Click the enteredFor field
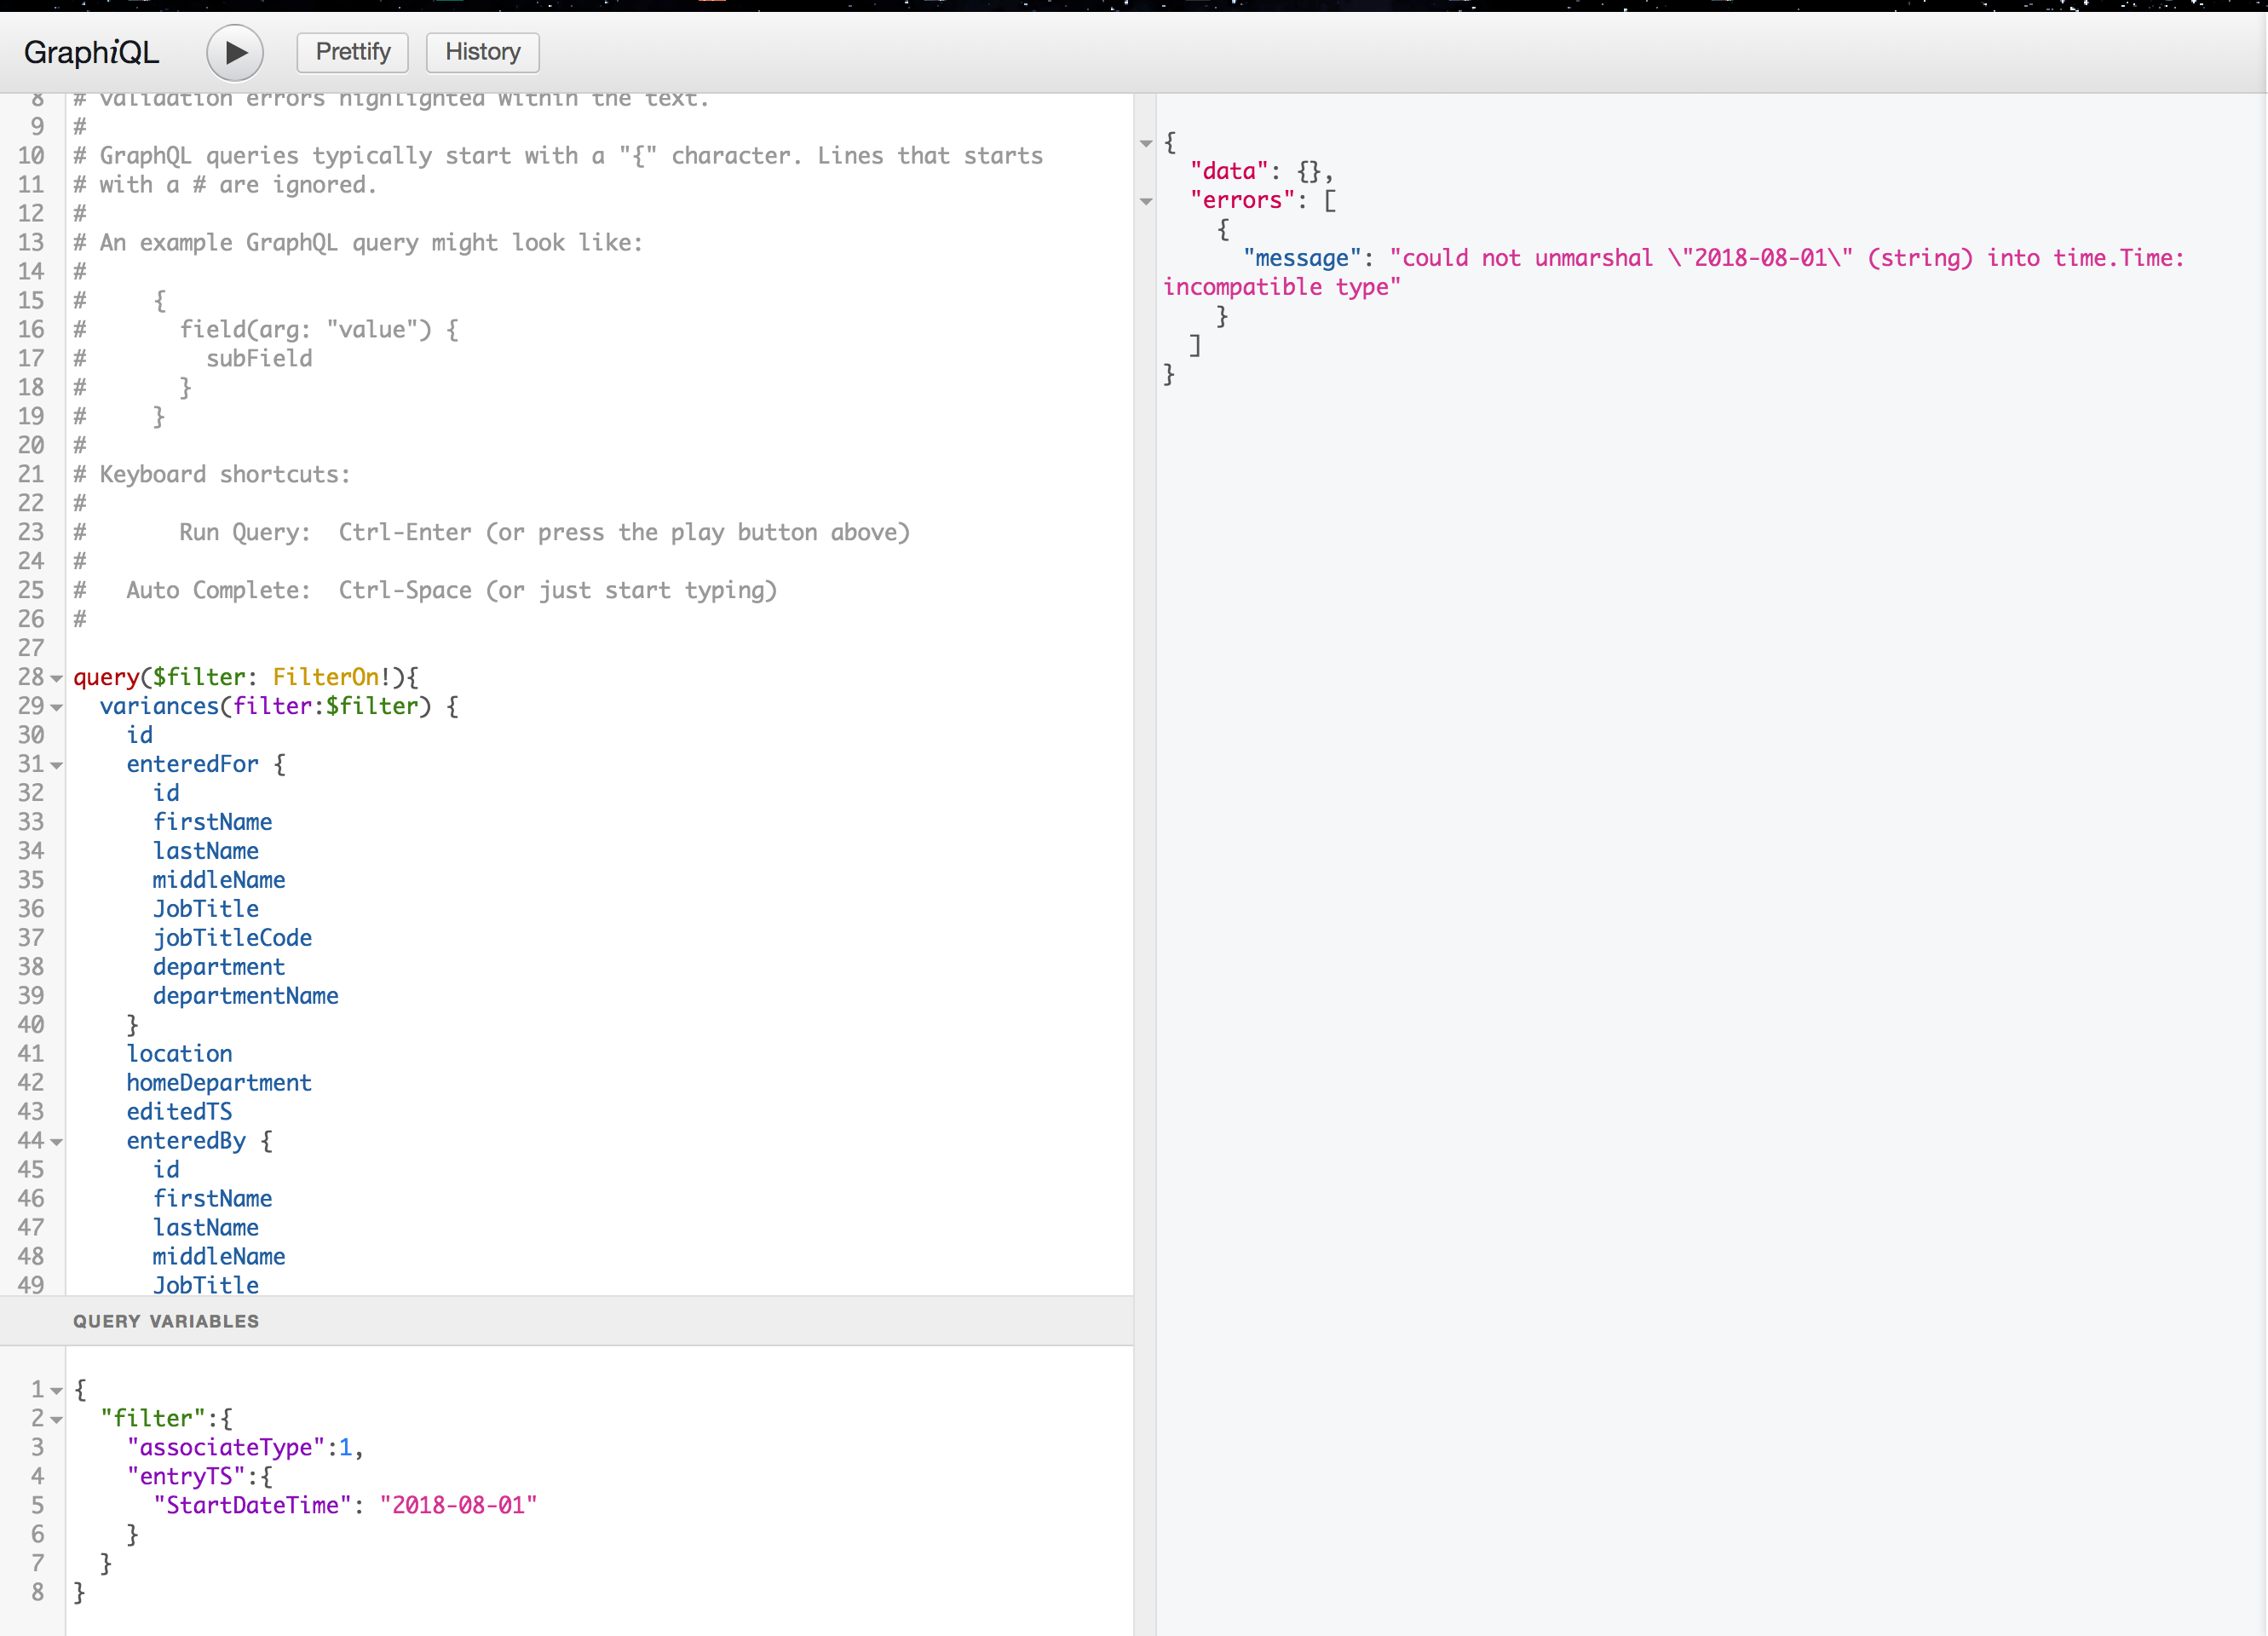 coord(192,764)
